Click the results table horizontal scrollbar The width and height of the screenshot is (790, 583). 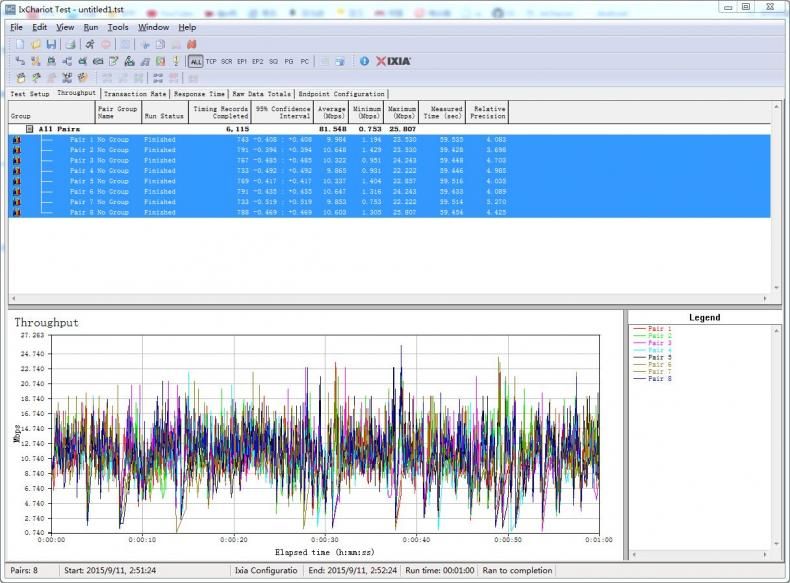389,298
